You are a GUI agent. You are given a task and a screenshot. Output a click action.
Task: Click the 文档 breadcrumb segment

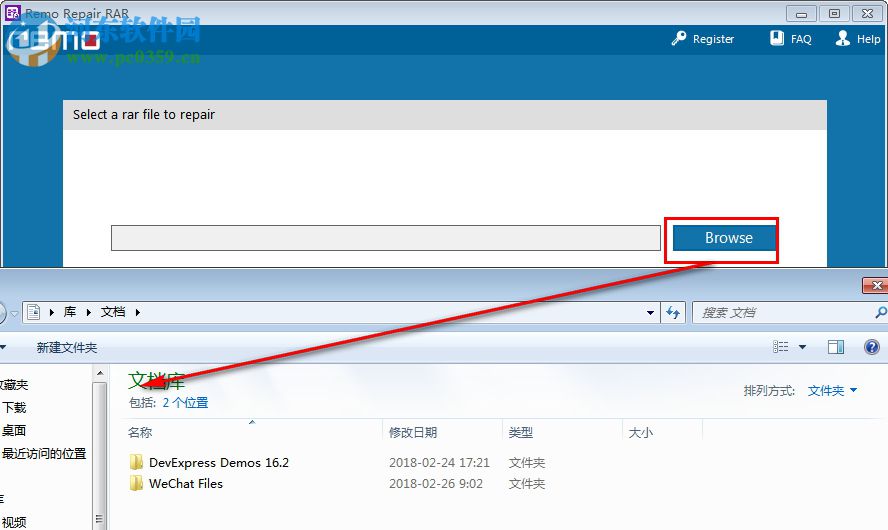tap(113, 312)
